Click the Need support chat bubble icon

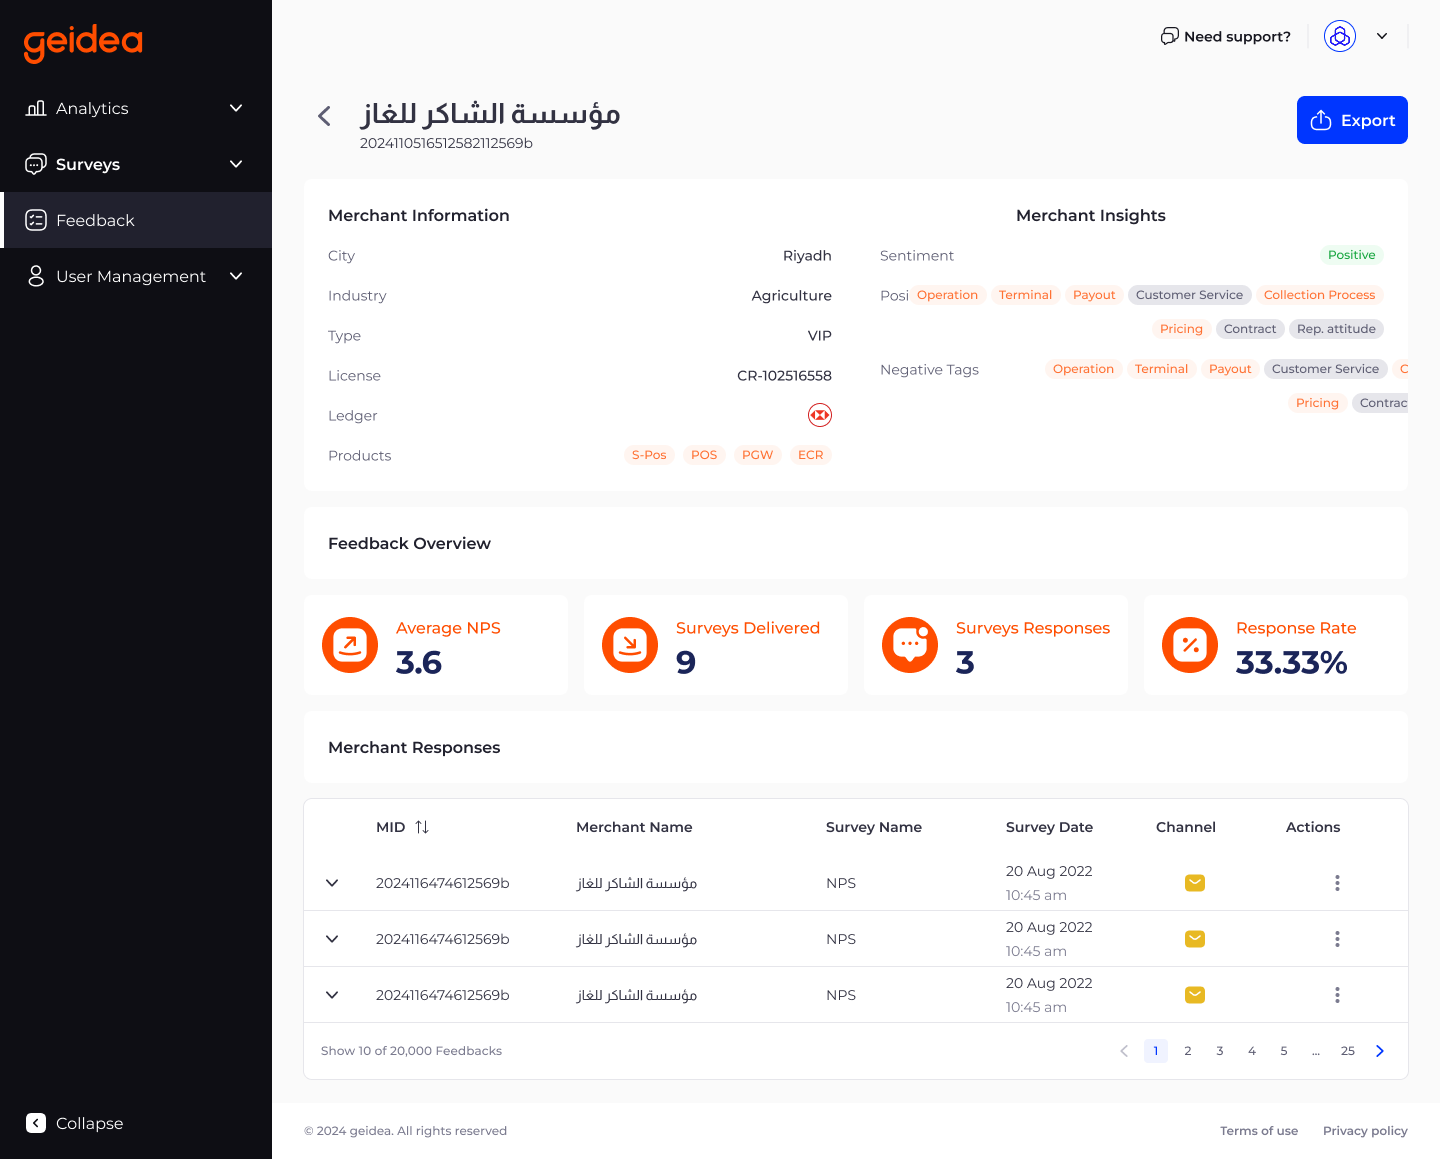1168,35
